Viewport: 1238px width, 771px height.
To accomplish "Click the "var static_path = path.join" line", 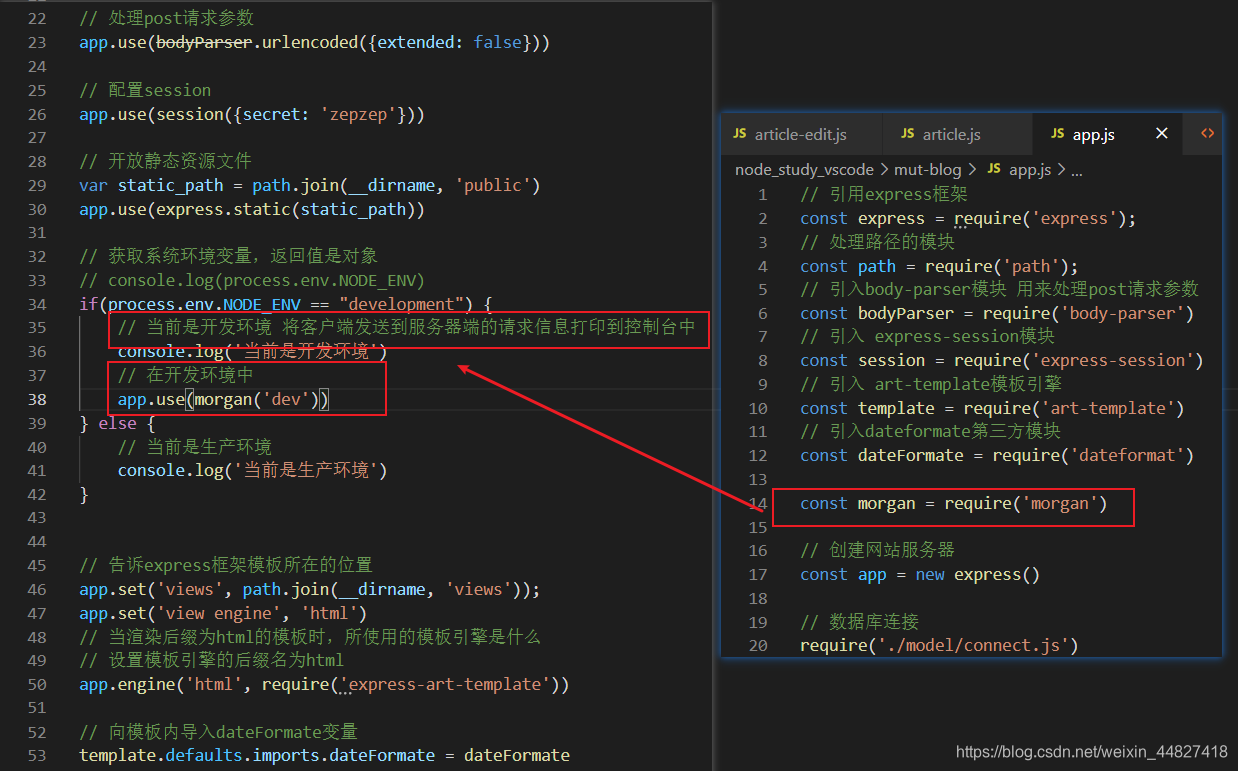I will pyautogui.click(x=310, y=186).
